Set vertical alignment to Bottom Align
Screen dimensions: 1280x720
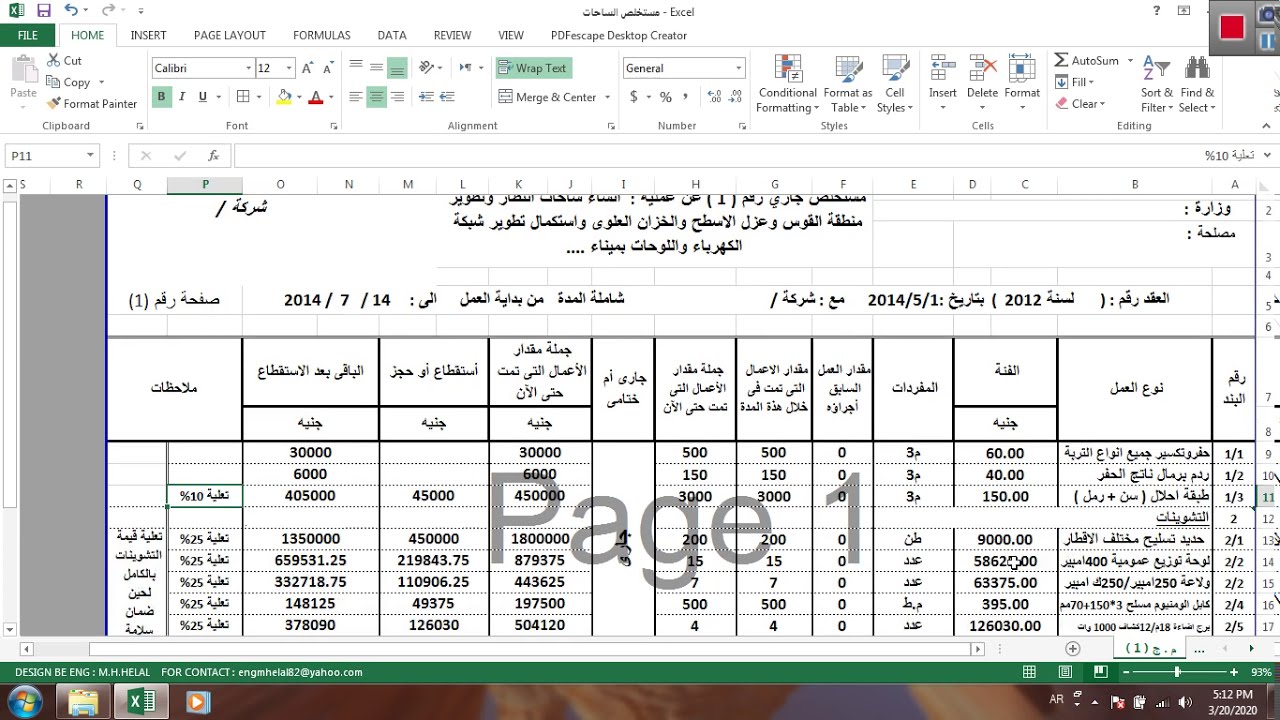pos(397,68)
